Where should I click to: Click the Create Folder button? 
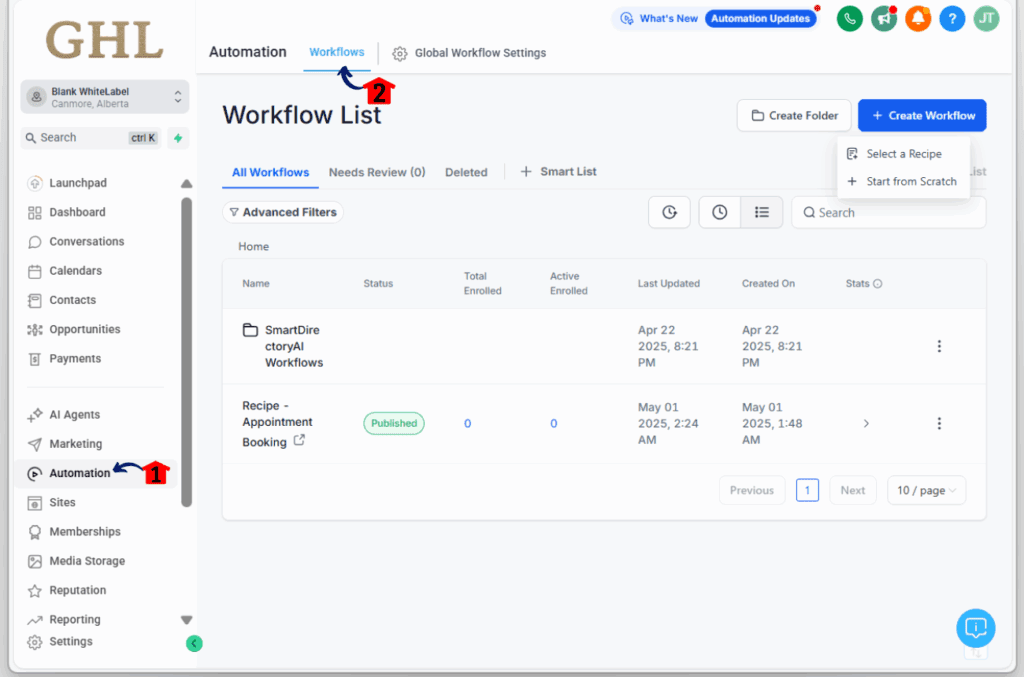(794, 116)
